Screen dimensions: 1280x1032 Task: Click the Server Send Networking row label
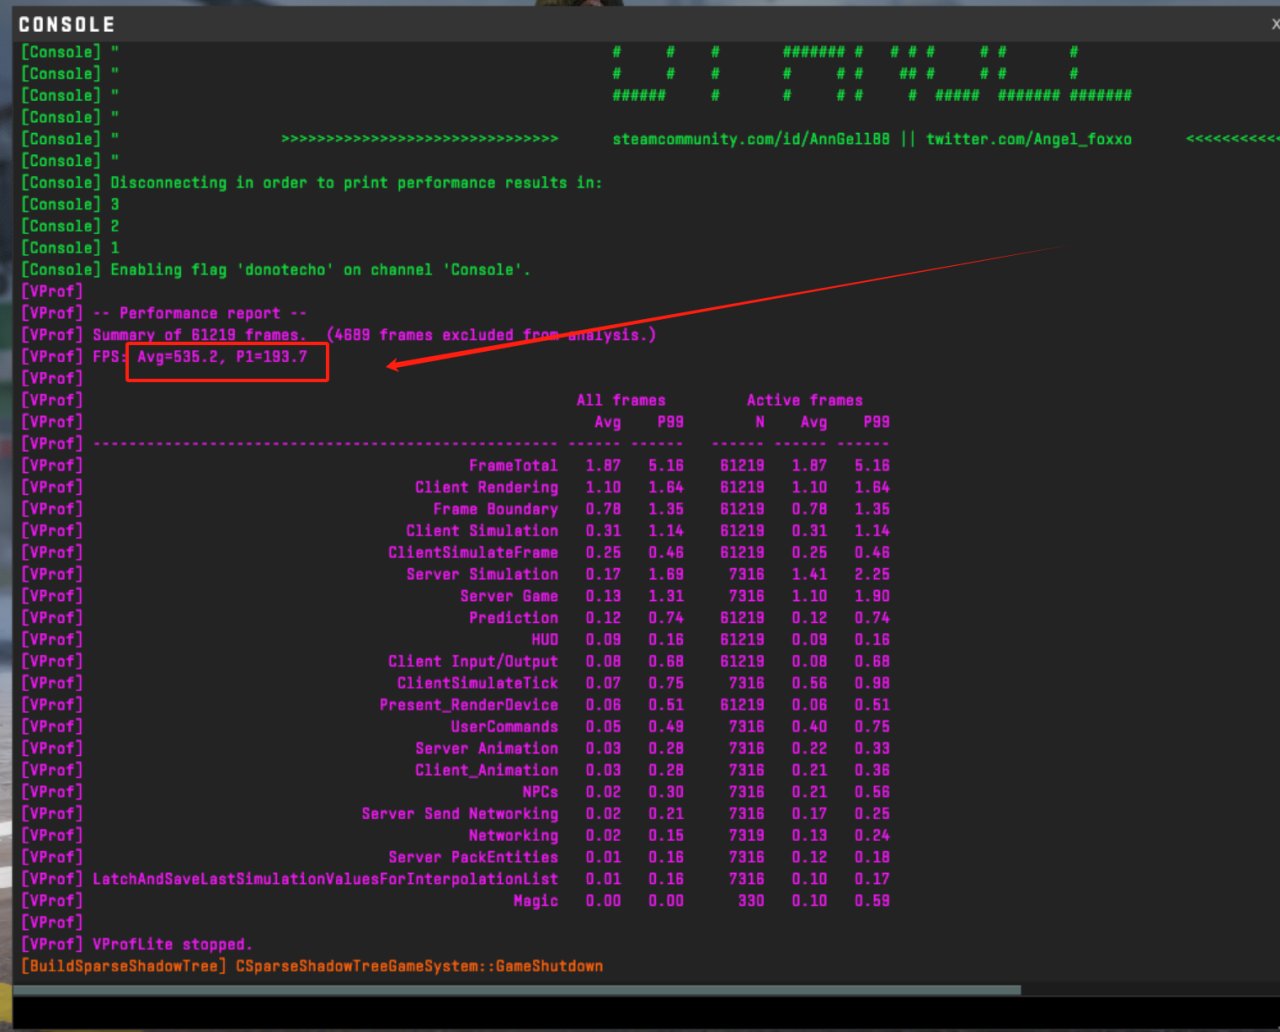coord(459,814)
